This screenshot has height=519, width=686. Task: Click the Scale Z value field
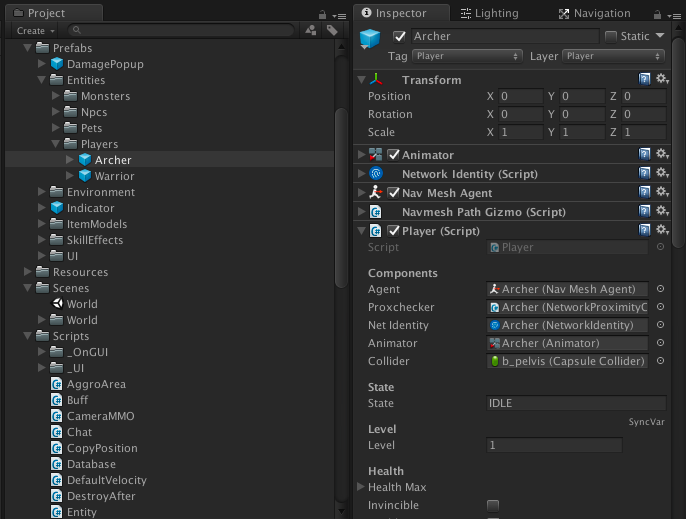point(645,132)
